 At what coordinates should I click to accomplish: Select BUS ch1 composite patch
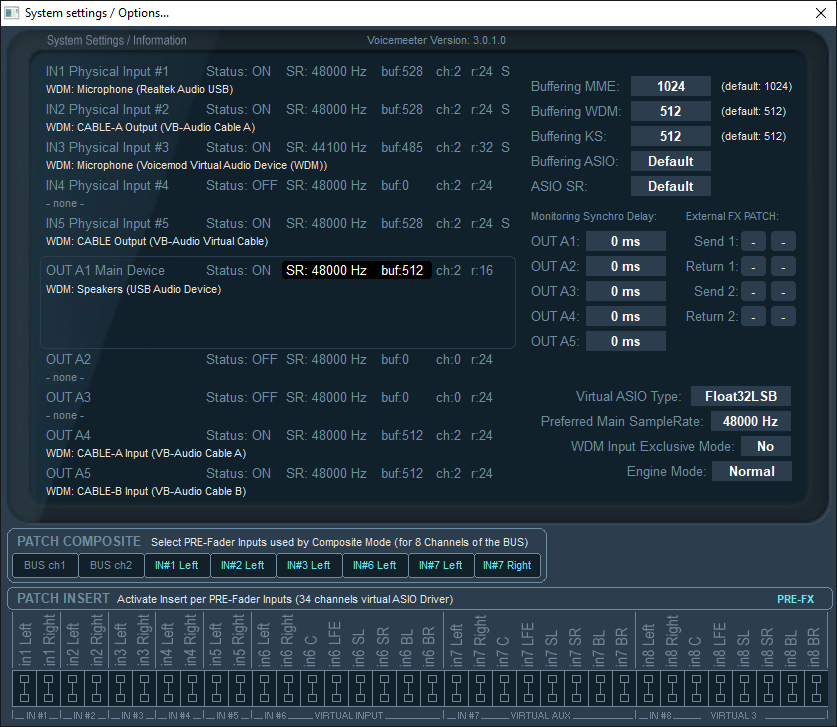tap(45, 565)
